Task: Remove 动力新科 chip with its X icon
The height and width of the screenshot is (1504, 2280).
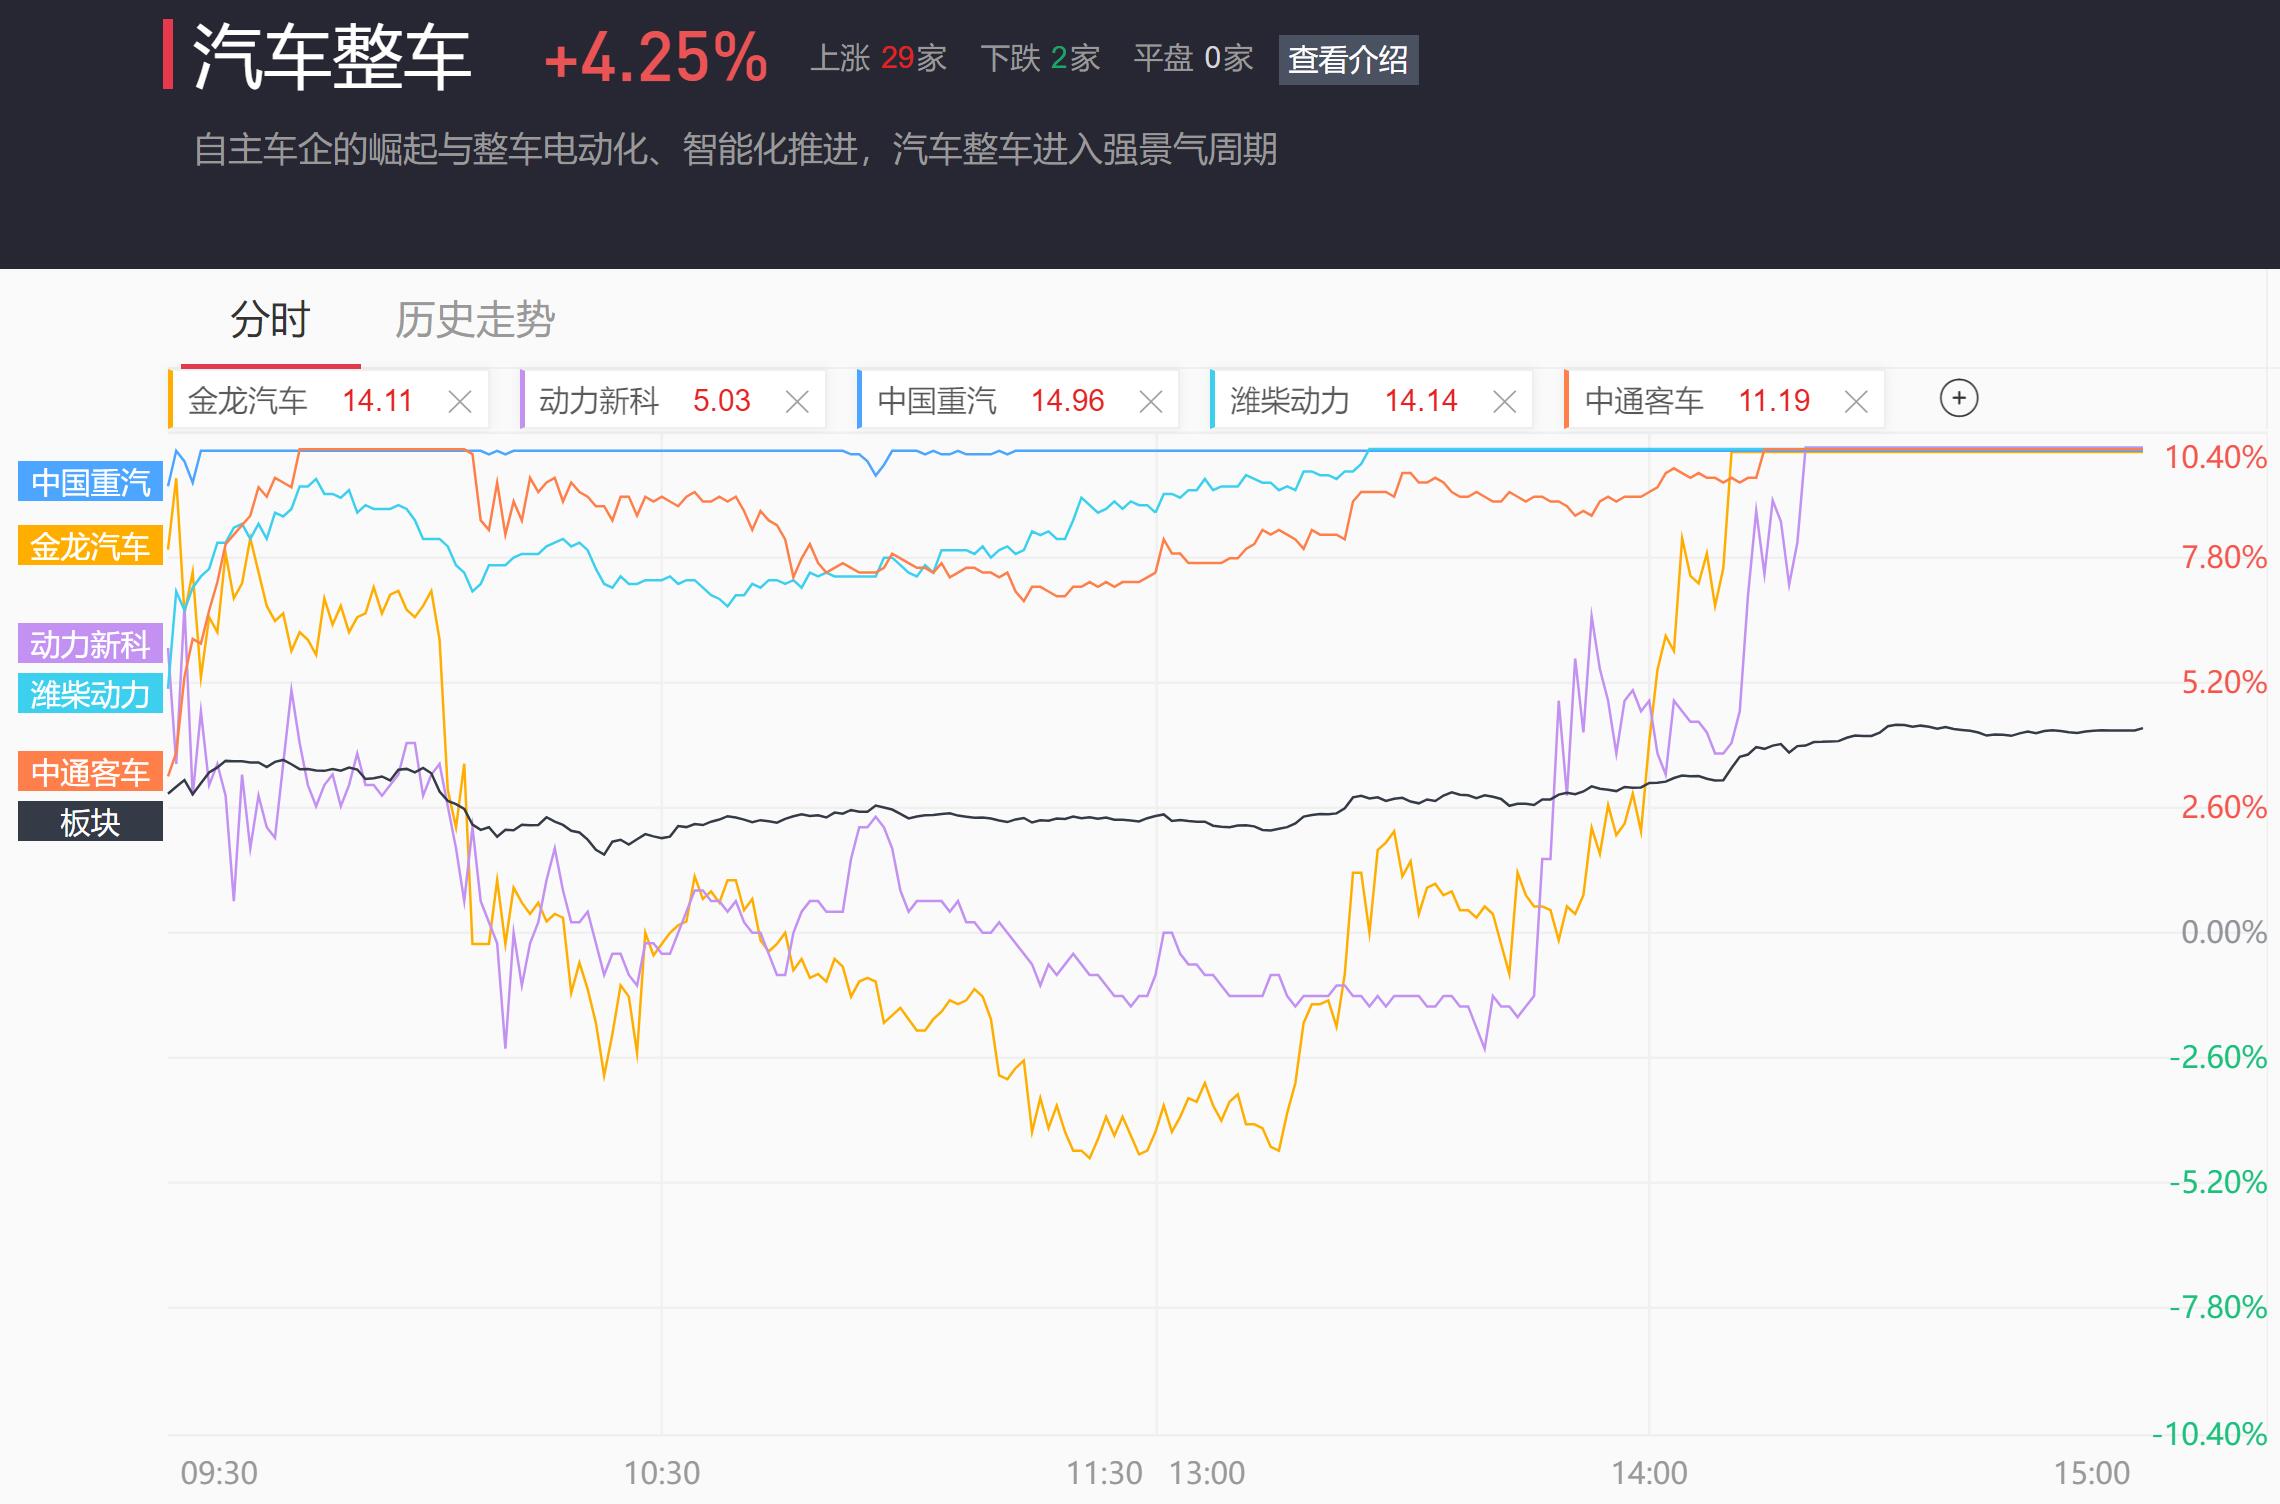Action: (x=797, y=402)
